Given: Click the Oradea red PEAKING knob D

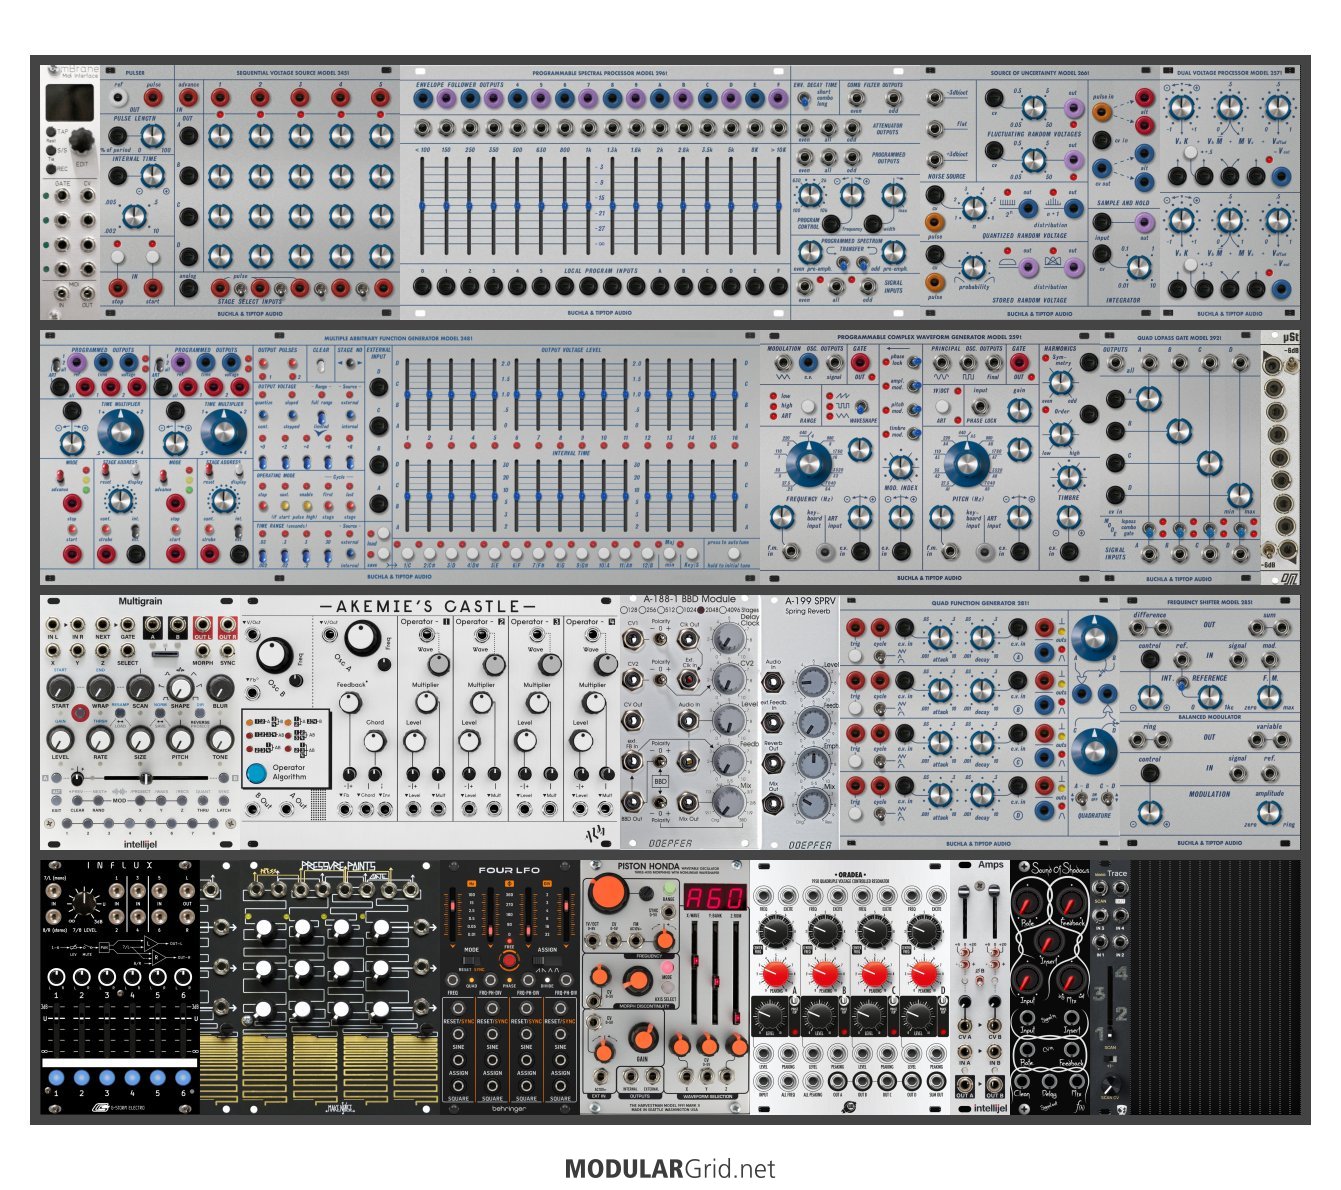Looking at the screenshot, I should pos(925,975).
